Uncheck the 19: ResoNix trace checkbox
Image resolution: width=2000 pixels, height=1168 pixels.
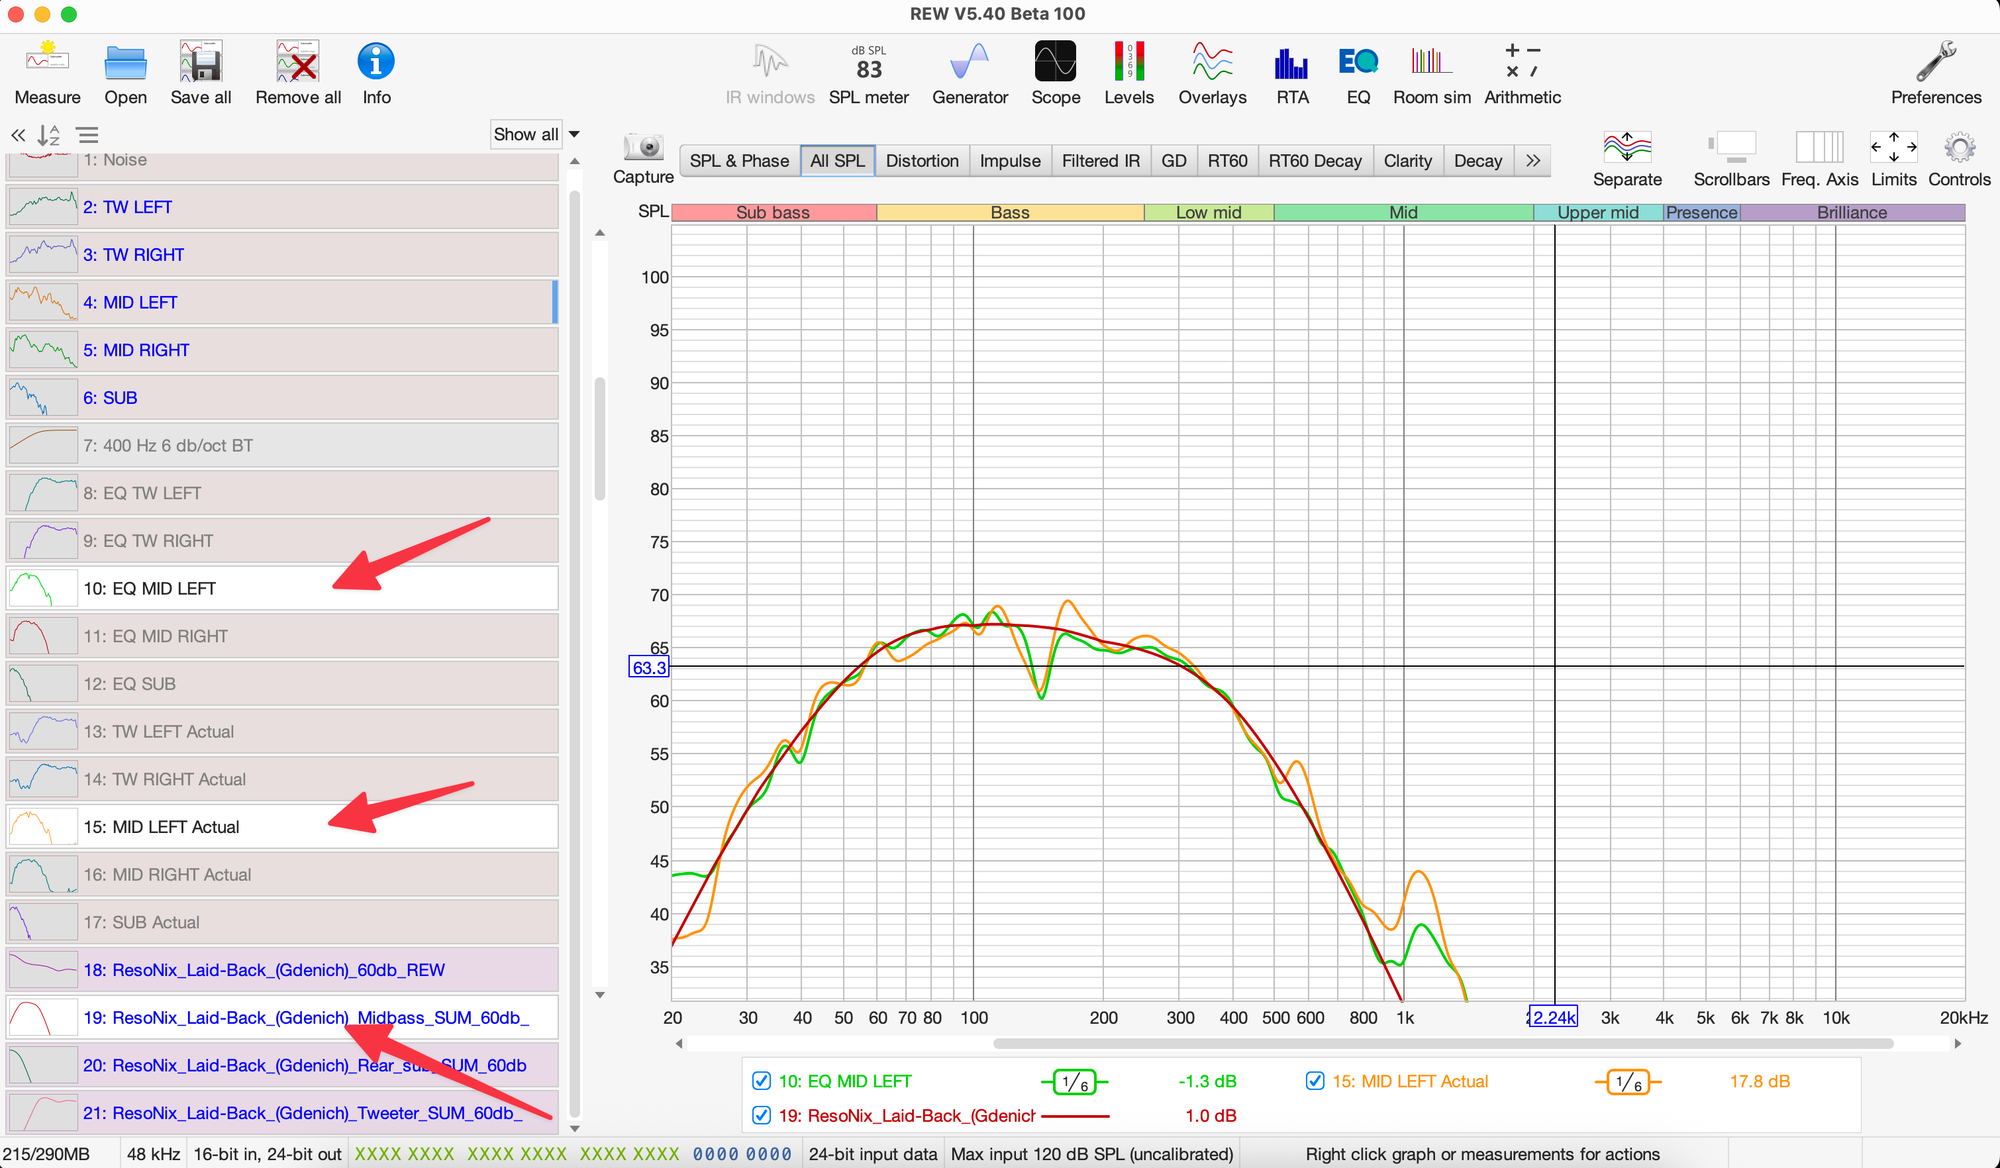click(x=761, y=1115)
